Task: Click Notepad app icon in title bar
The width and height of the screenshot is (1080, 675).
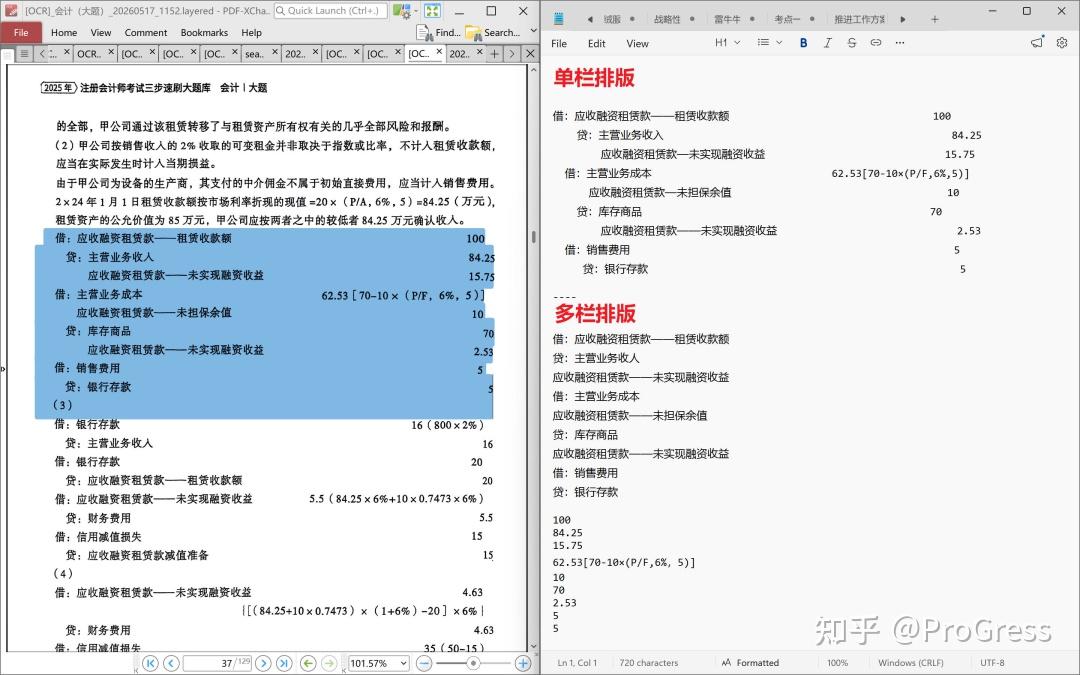Action: 558,19
